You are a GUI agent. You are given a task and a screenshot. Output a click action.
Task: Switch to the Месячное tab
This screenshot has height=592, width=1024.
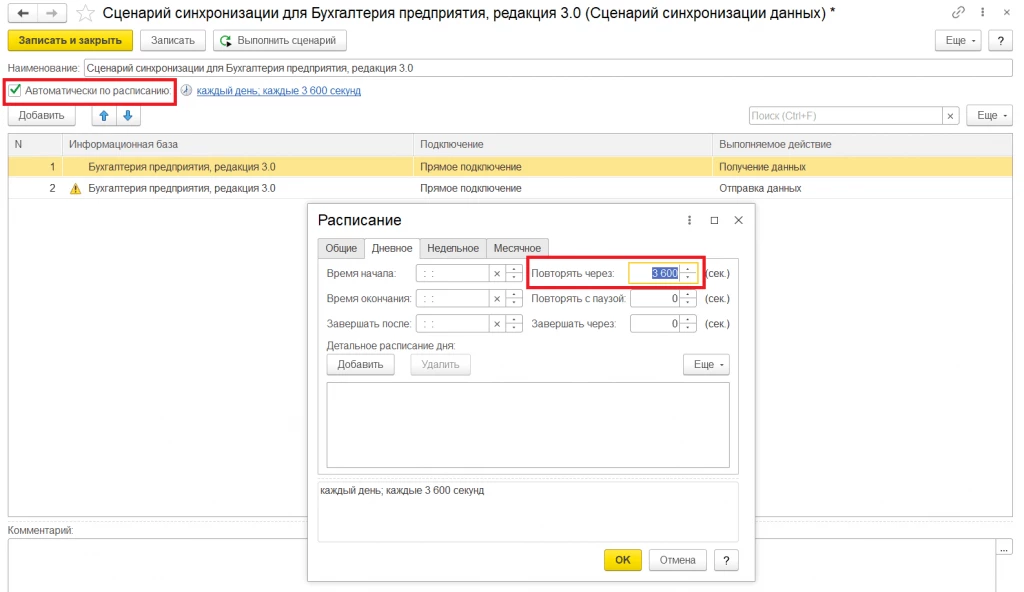pyautogui.click(x=517, y=248)
